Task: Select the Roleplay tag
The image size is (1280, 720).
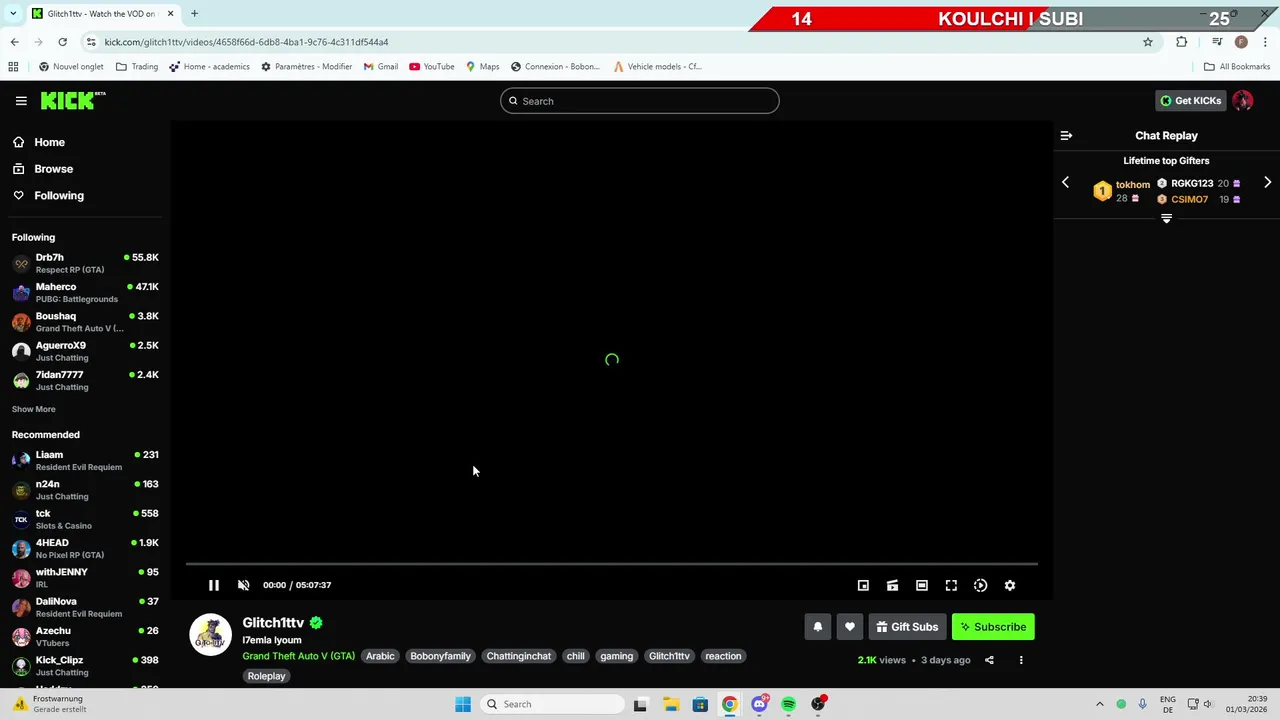Action: 266,676
